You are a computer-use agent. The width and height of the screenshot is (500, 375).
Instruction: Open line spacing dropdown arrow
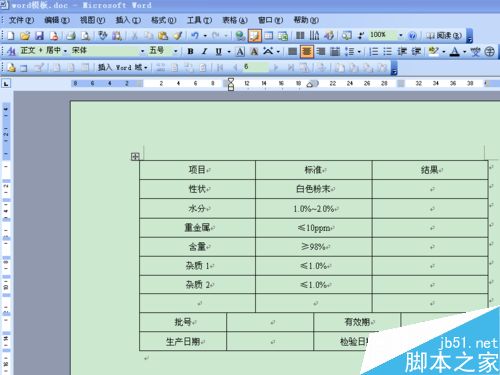tap(359, 52)
